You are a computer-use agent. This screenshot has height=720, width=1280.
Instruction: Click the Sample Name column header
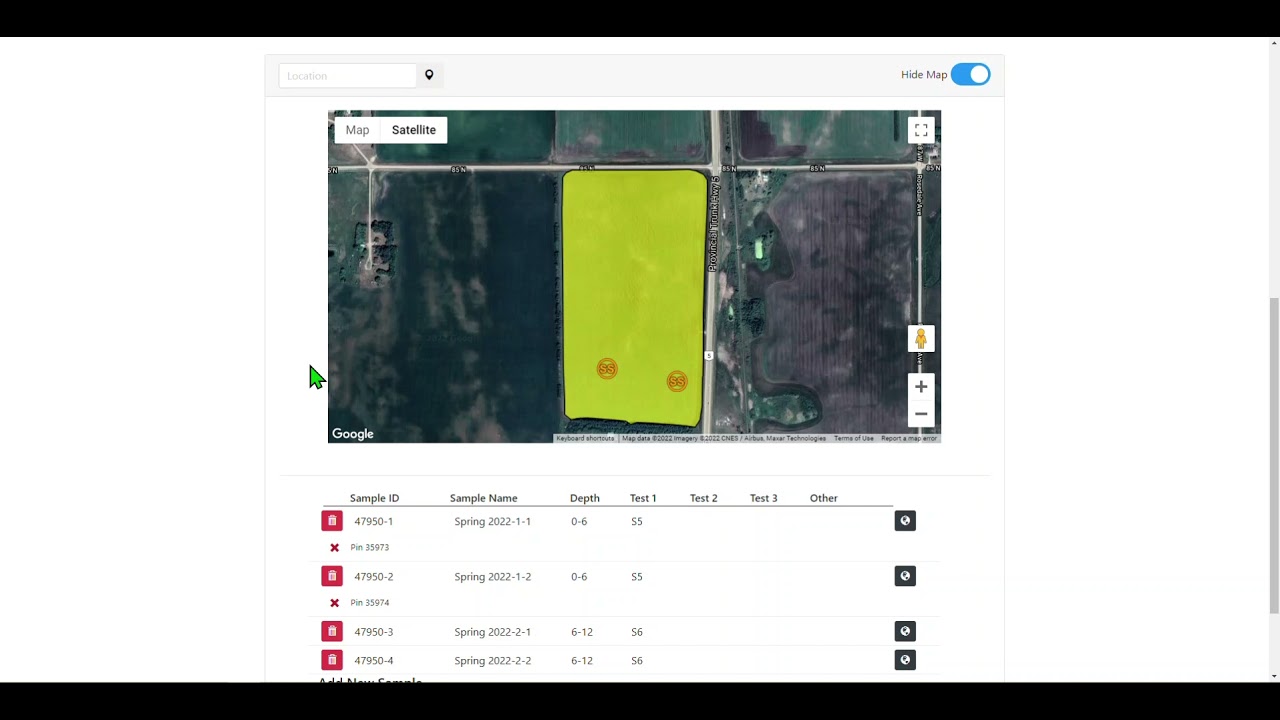[483, 498]
